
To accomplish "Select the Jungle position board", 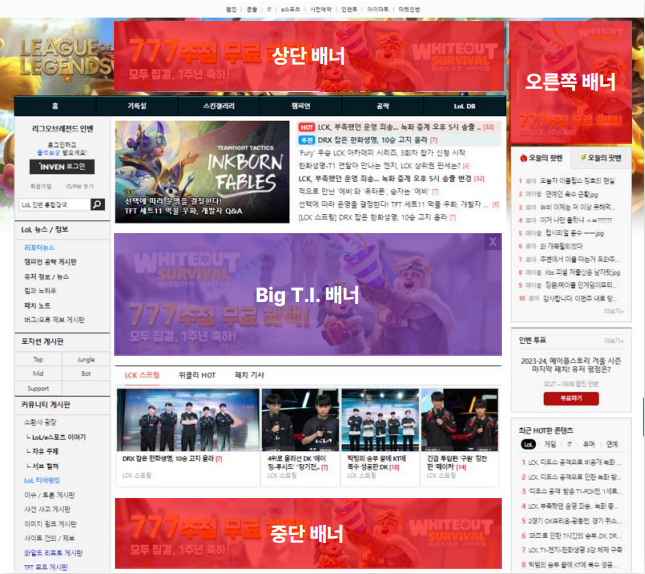I will 86,360.
